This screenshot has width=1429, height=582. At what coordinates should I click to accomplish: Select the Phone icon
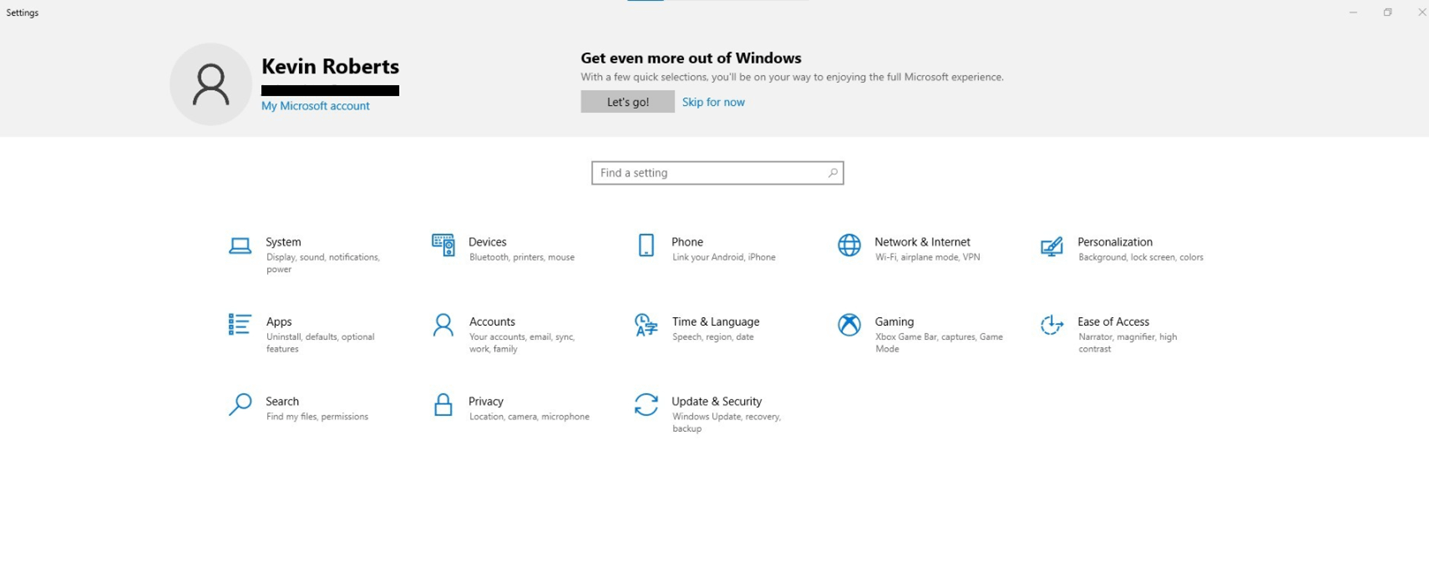(646, 245)
